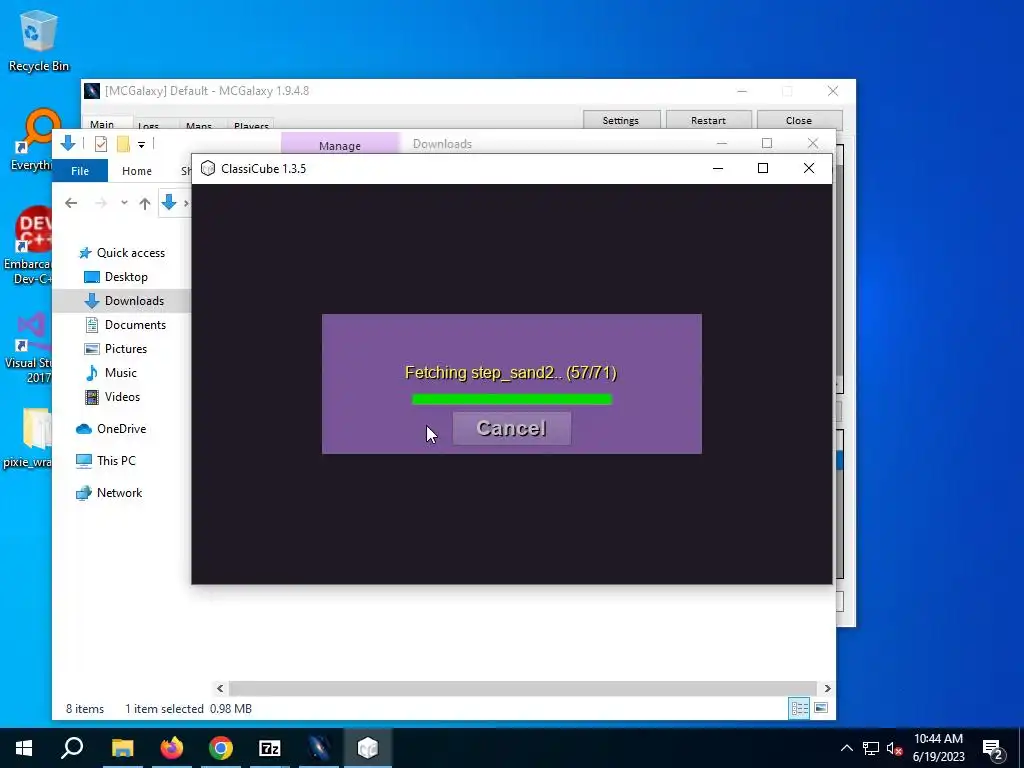Open the recent locations dropdown in Explorer
The width and height of the screenshot is (1024, 768).
[124, 203]
